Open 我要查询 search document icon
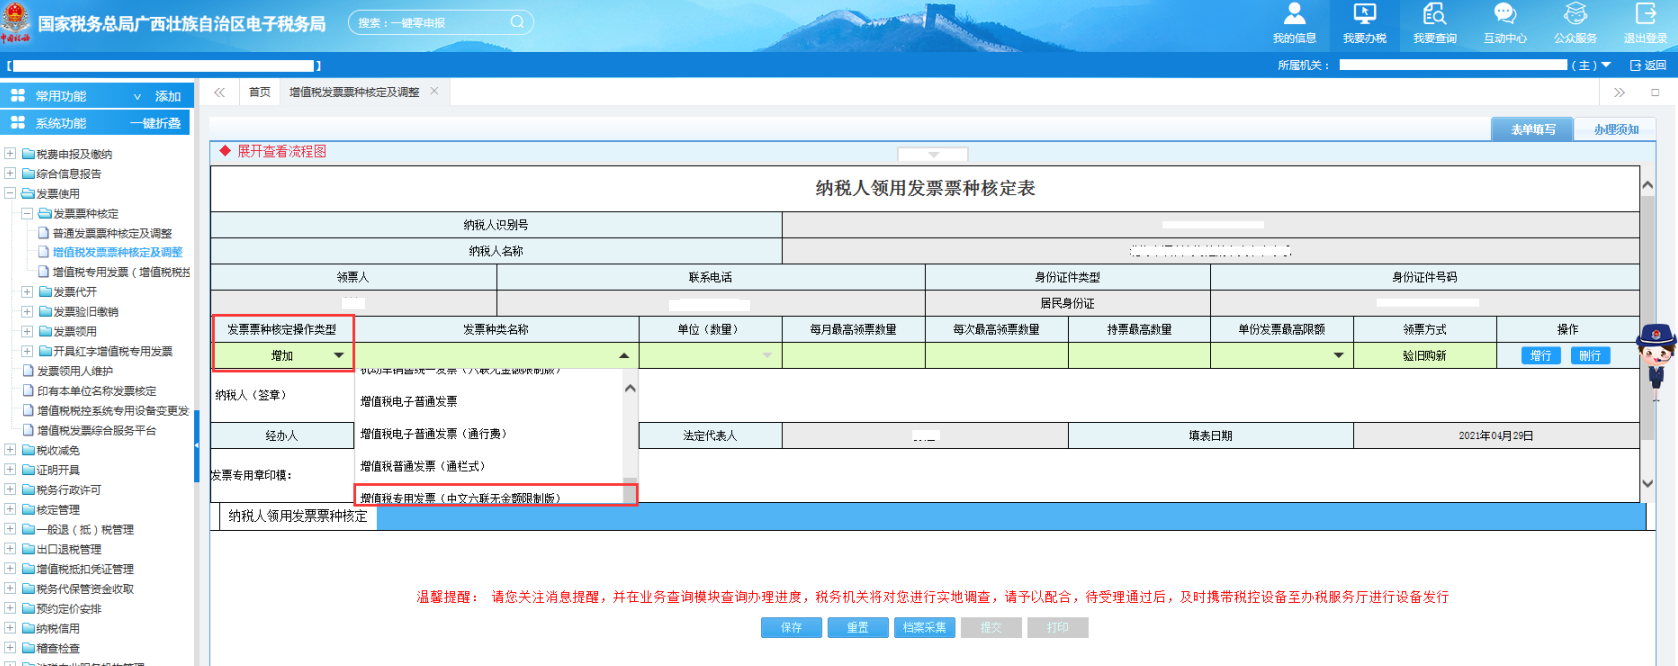 coord(1434,15)
